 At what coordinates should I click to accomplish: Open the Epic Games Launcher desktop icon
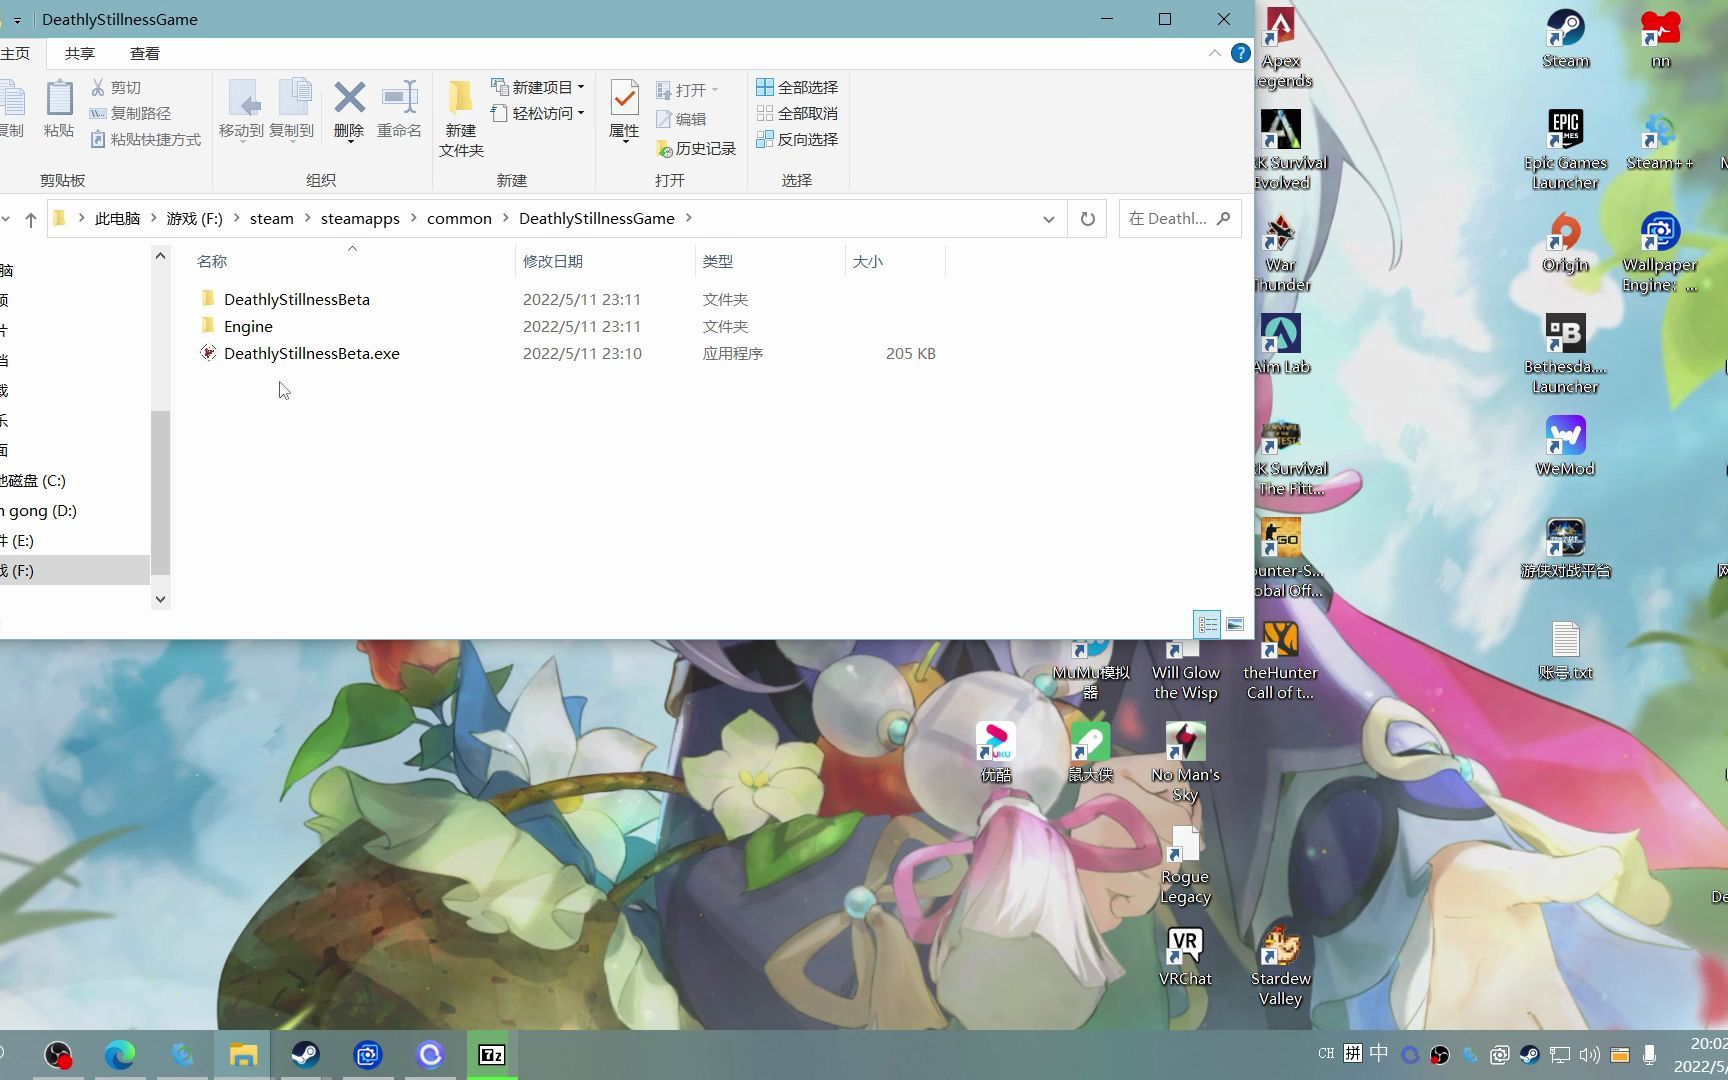click(x=1565, y=150)
